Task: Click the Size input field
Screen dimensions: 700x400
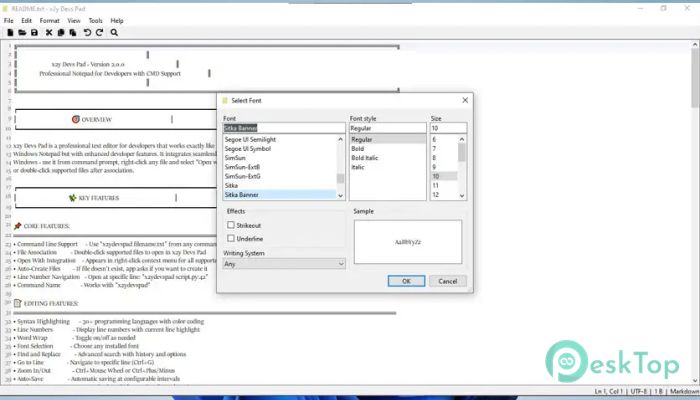Action: (x=448, y=128)
